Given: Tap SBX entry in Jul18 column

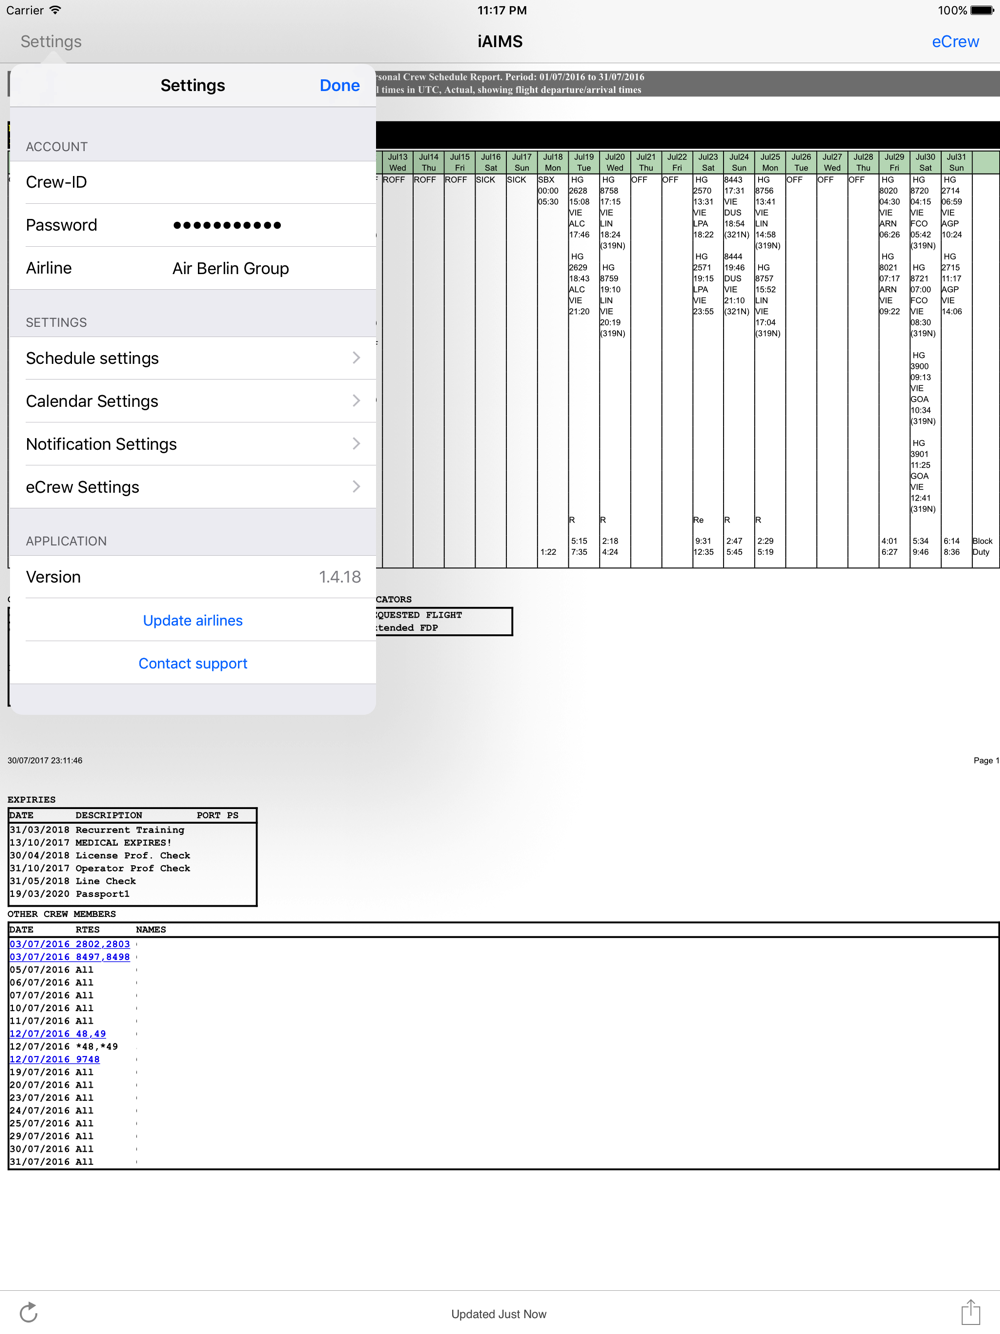Looking at the screenshot, I should (548, 191).
